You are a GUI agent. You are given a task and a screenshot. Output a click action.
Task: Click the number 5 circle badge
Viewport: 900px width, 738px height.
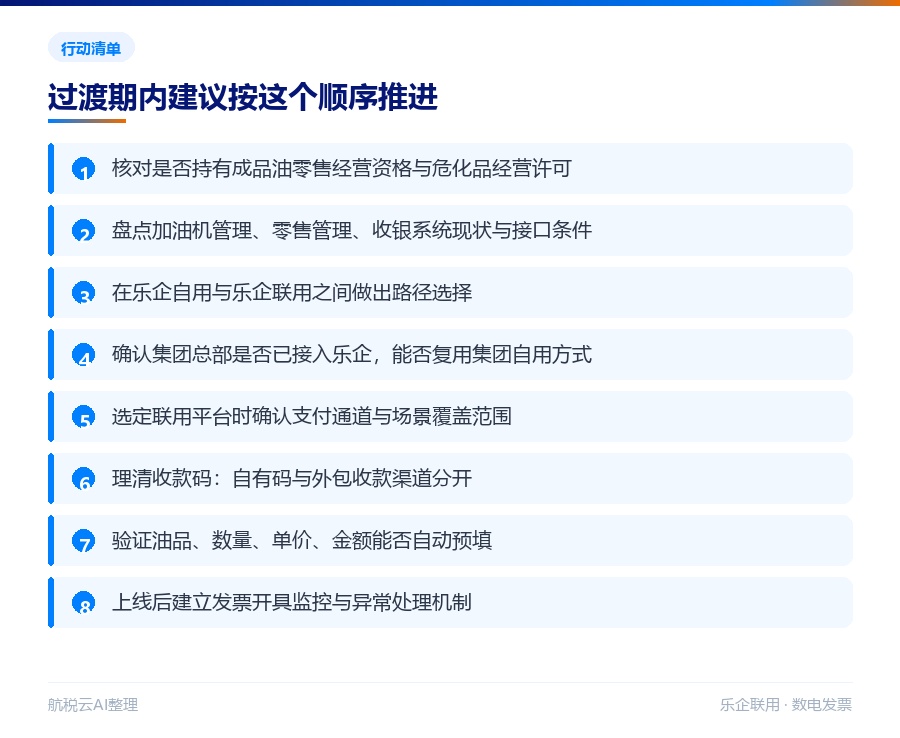point(83,417)
